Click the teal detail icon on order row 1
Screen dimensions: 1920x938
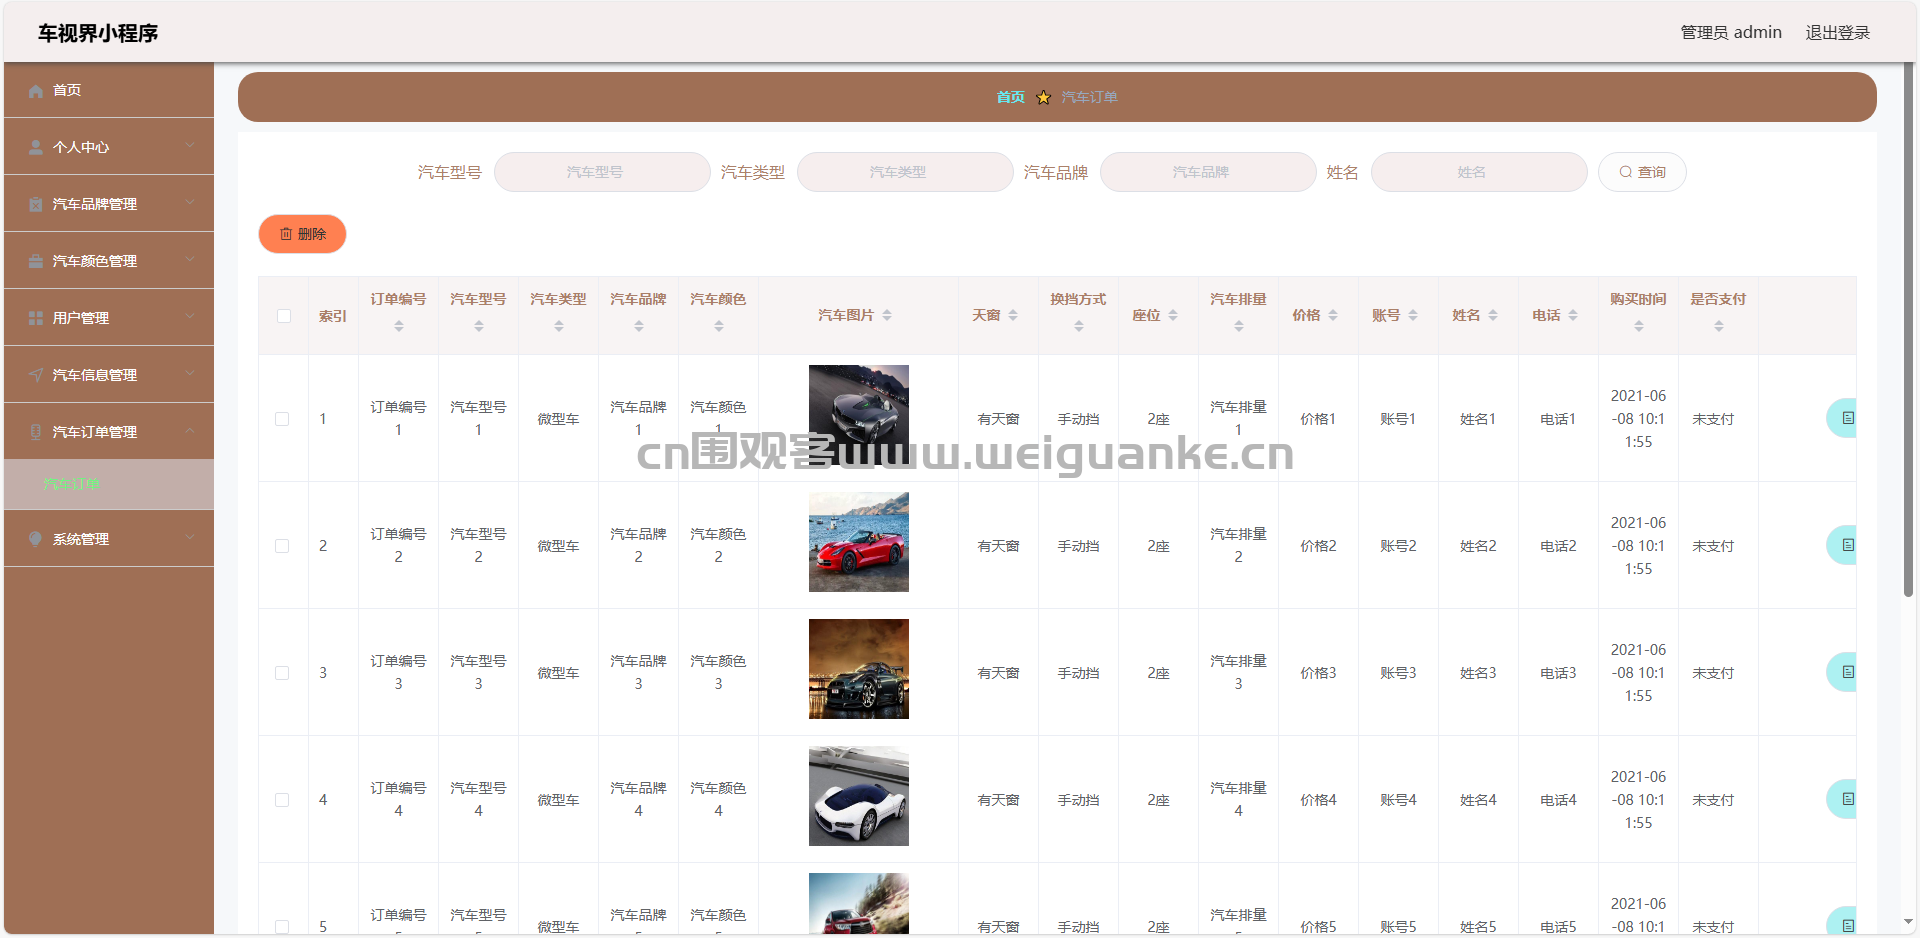click(1847, 418)
